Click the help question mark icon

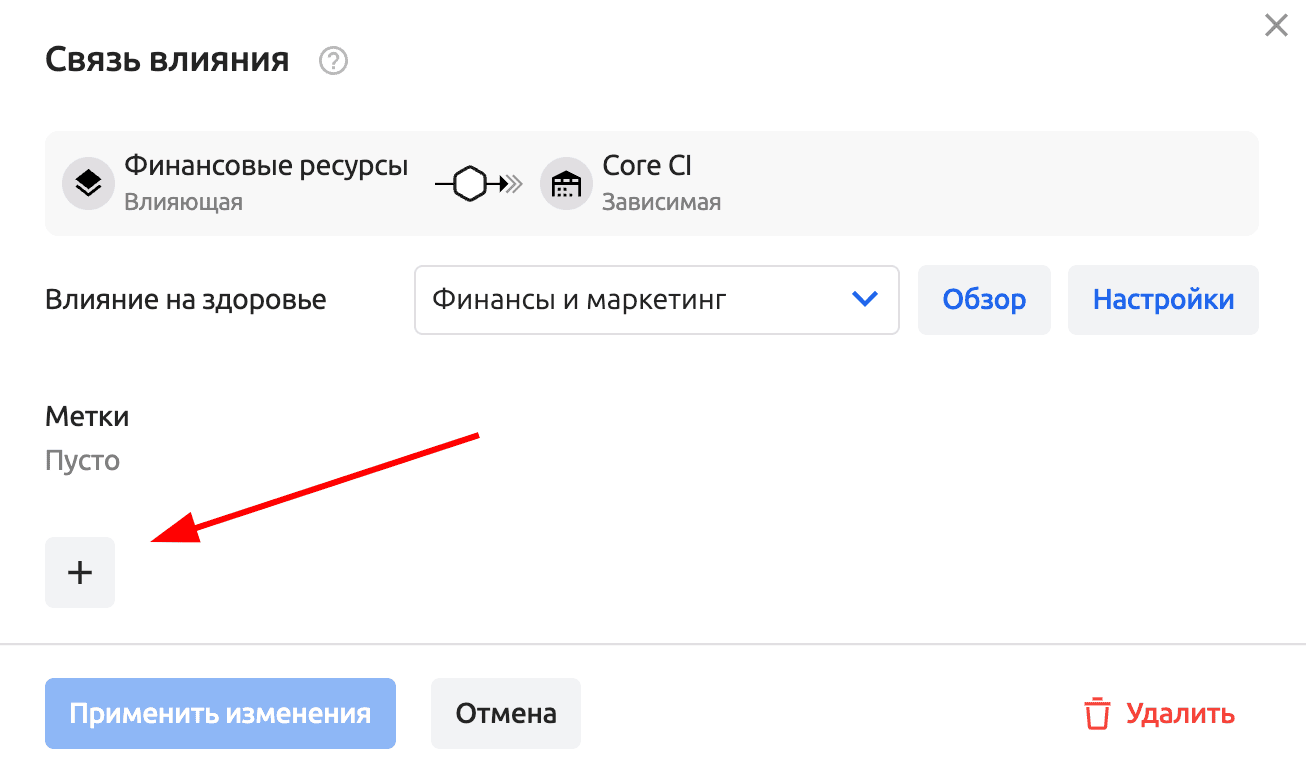coord(333,62)
